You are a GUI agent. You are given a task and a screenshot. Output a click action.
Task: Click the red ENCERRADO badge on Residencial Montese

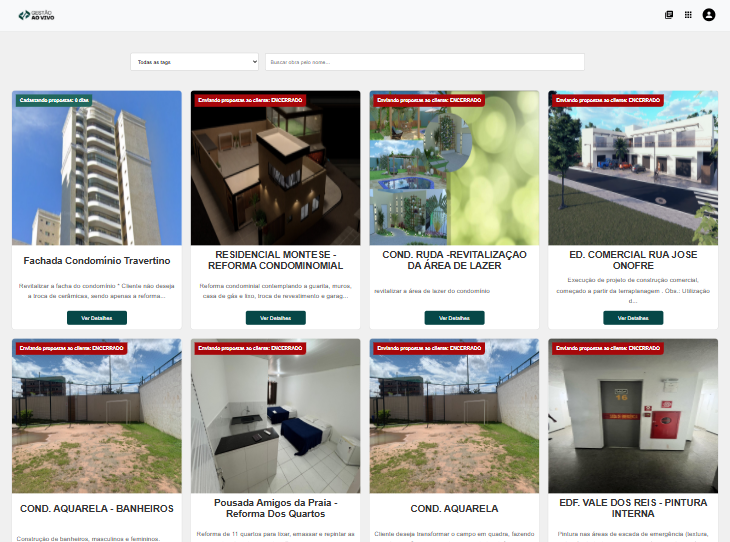[250, 100]
